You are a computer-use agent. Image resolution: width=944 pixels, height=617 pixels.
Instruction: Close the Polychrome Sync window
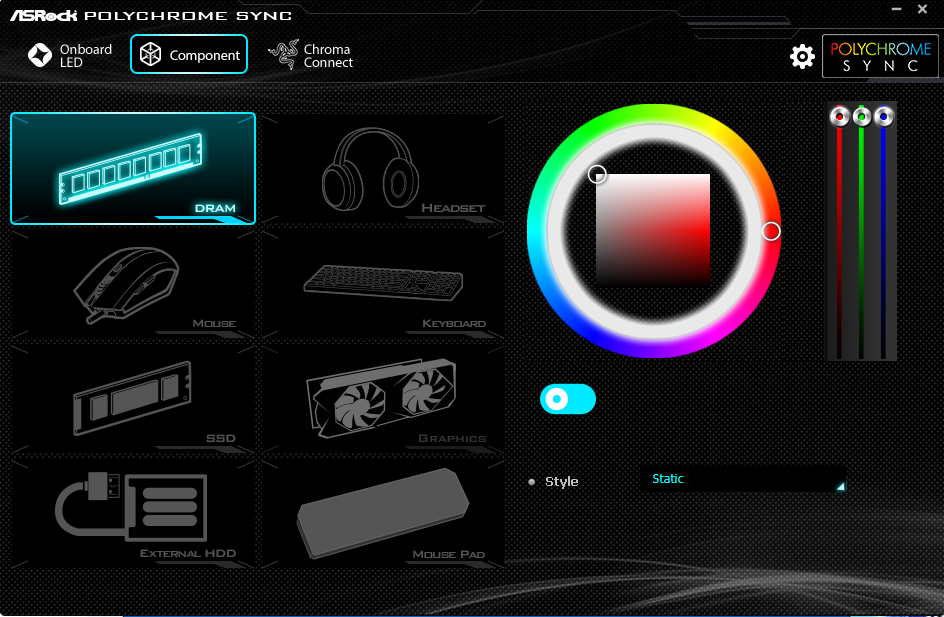click(922, 9)
